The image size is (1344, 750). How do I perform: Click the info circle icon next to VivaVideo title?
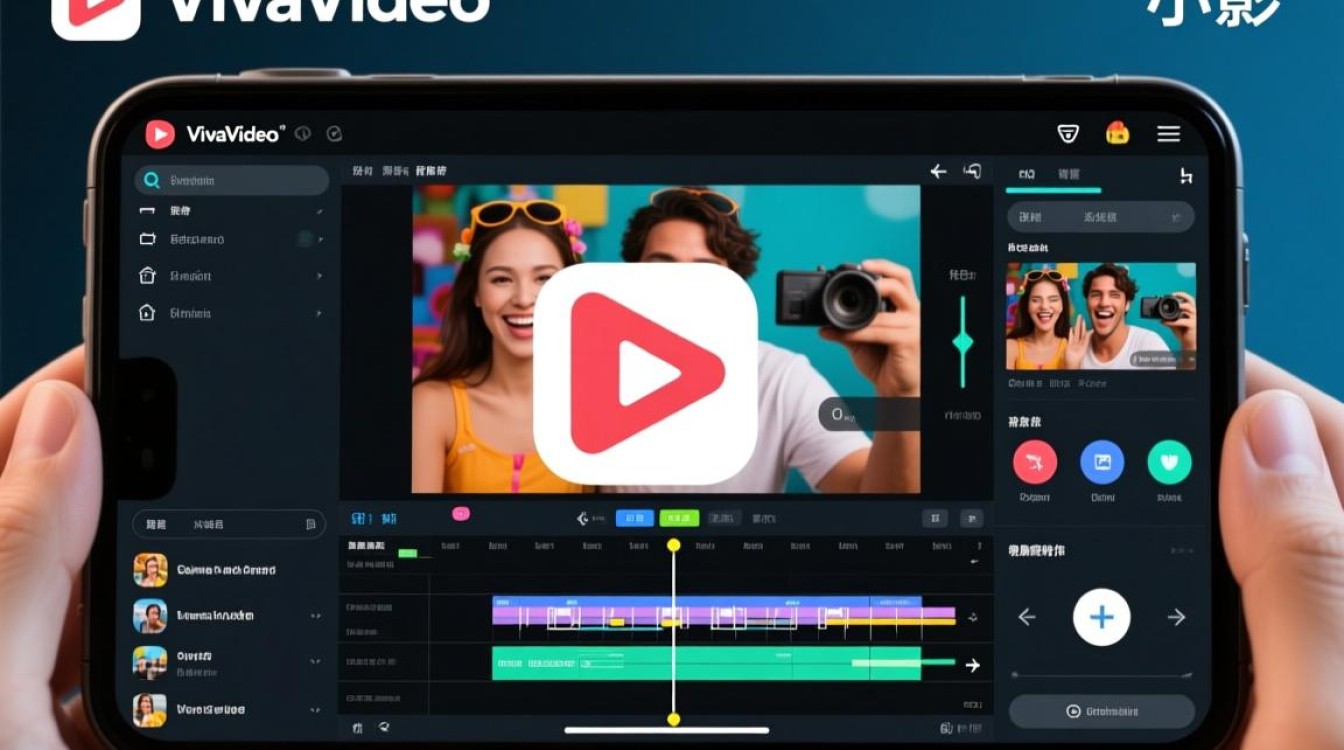[x=303, y=134]
